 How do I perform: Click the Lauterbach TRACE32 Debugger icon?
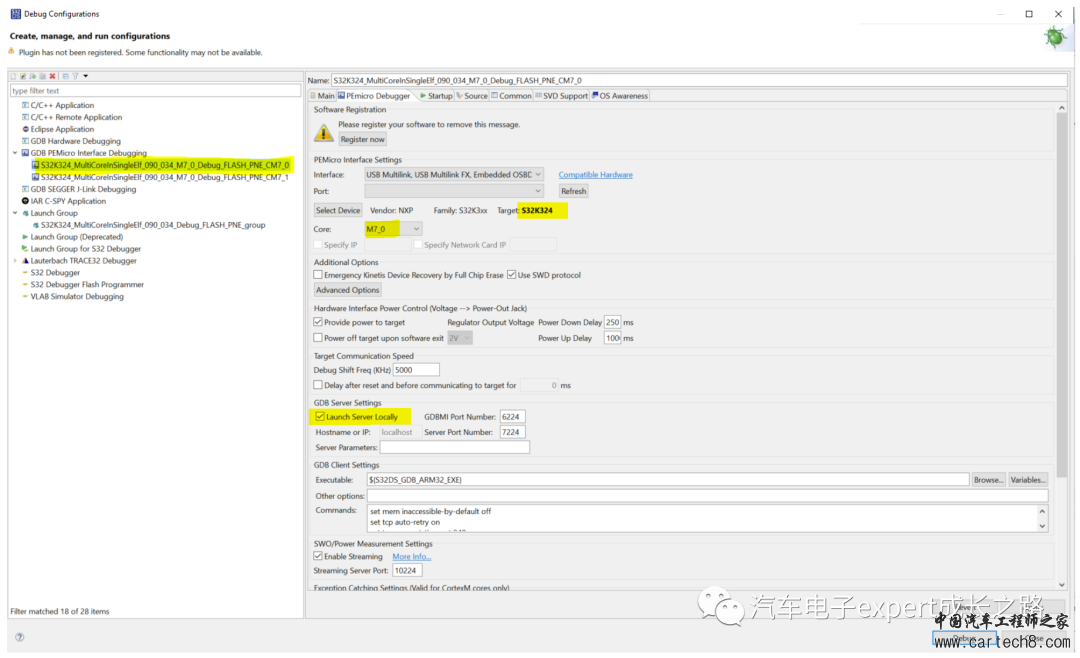click(25, 260)
